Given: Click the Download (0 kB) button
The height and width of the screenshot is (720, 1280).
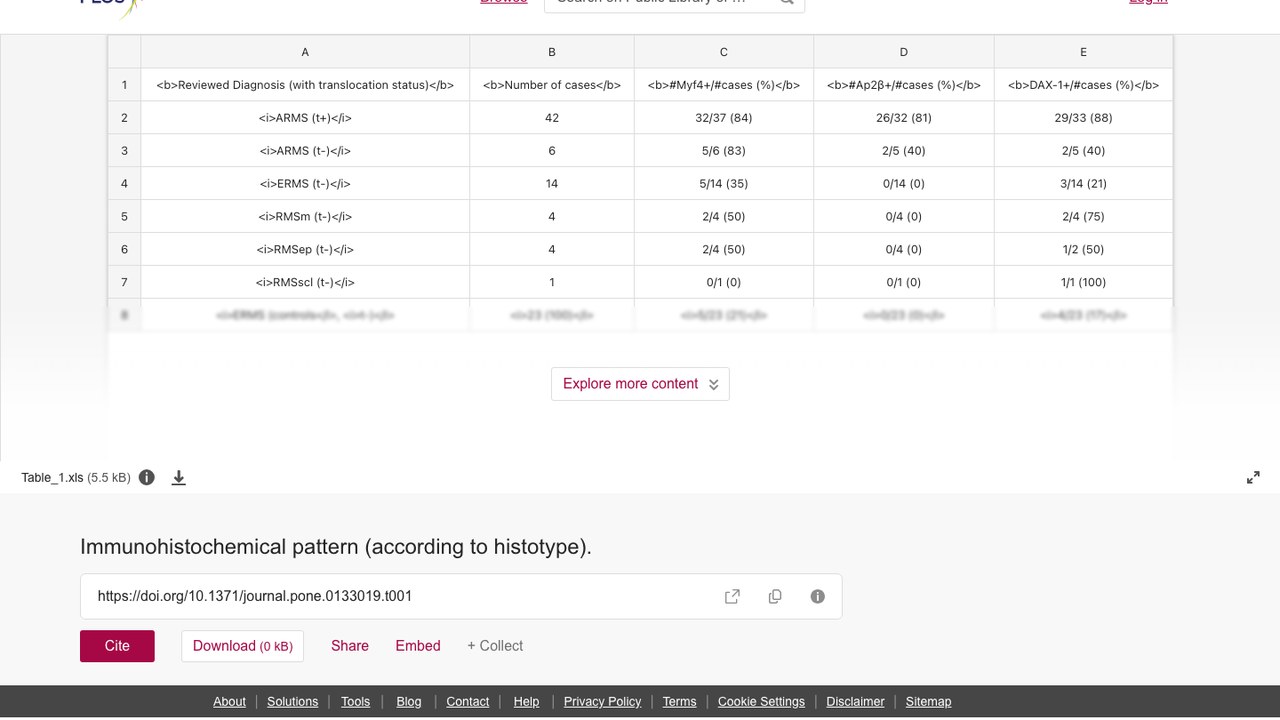Looking at the screenshot, I should tap(243, 646).
